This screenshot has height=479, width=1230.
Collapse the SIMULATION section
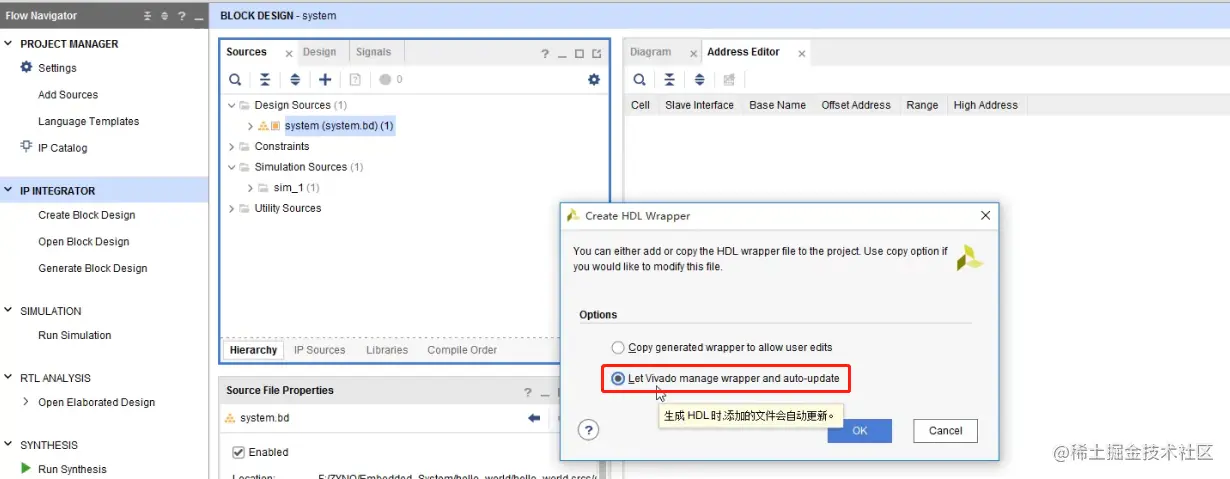tap(9, 311)
